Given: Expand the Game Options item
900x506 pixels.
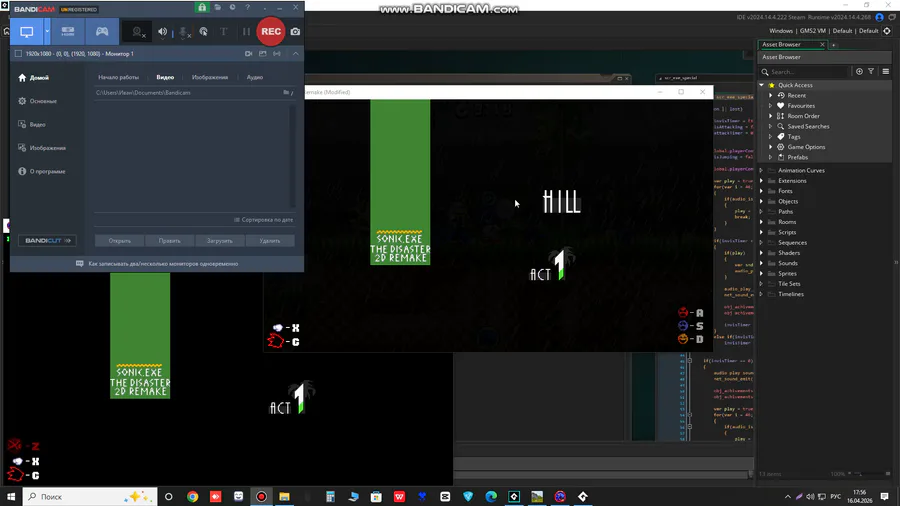Looking at the screenshot, I should (x=770, y=147).
